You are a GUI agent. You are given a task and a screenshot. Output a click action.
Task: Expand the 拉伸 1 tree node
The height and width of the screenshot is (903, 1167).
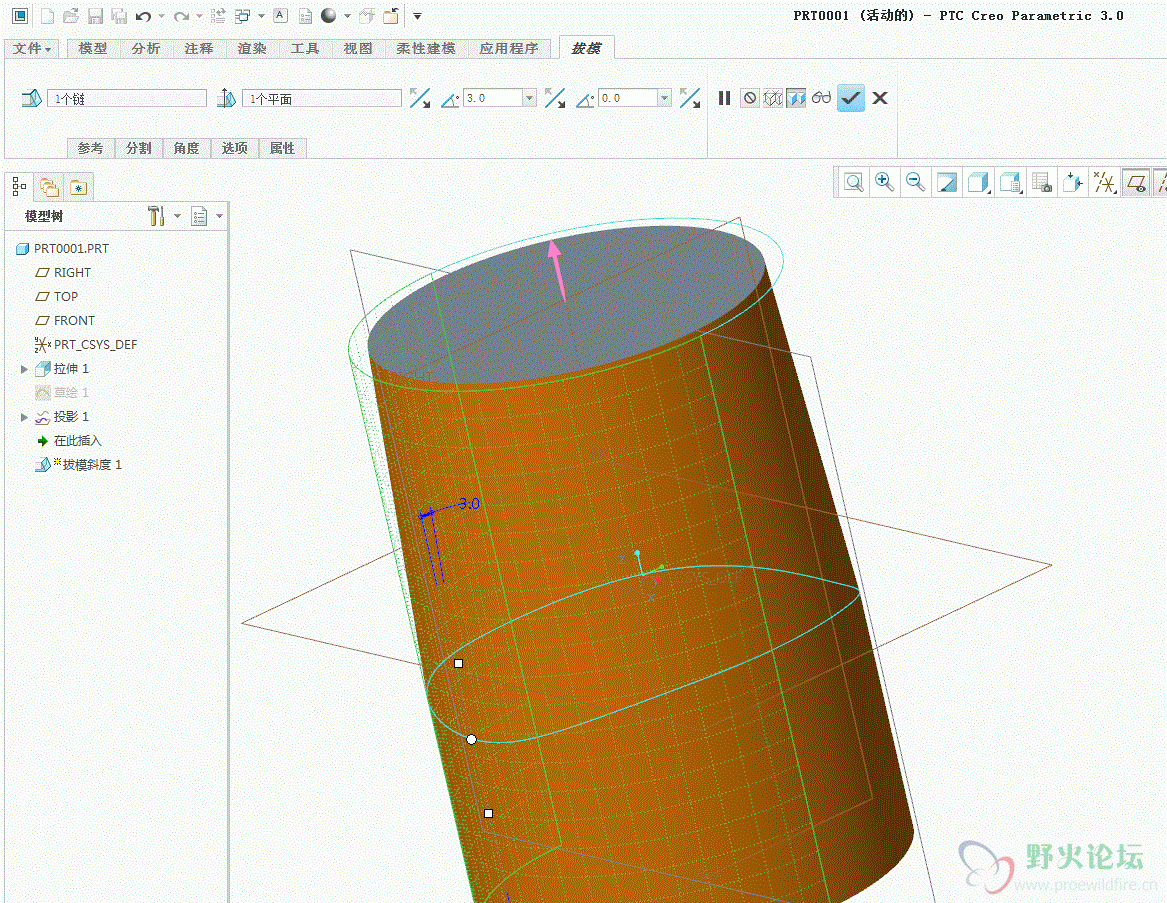point(24,368)
